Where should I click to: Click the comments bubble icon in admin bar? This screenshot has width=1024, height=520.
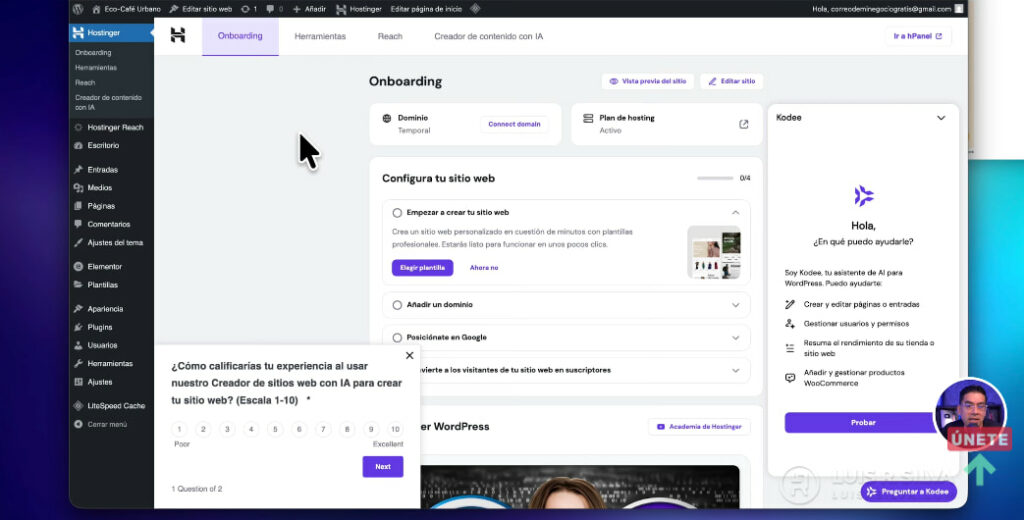pyautogui.click(x=271, y=8)
